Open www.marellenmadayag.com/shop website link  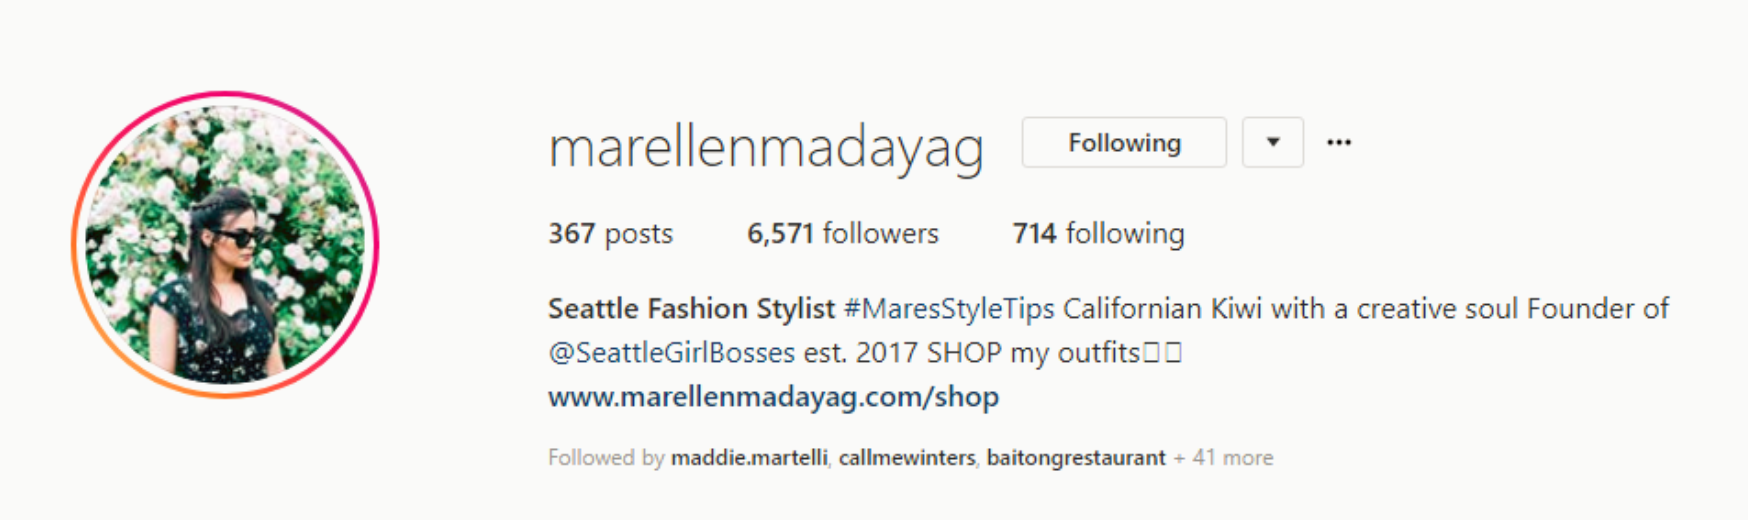tap(773, 397)
